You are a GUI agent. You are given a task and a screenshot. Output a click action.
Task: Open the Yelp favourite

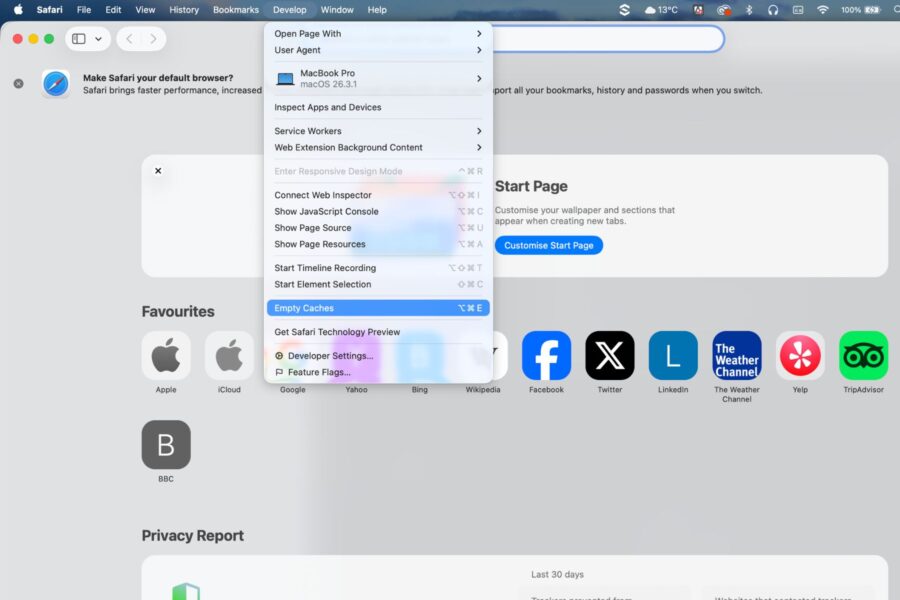(800, 355)
